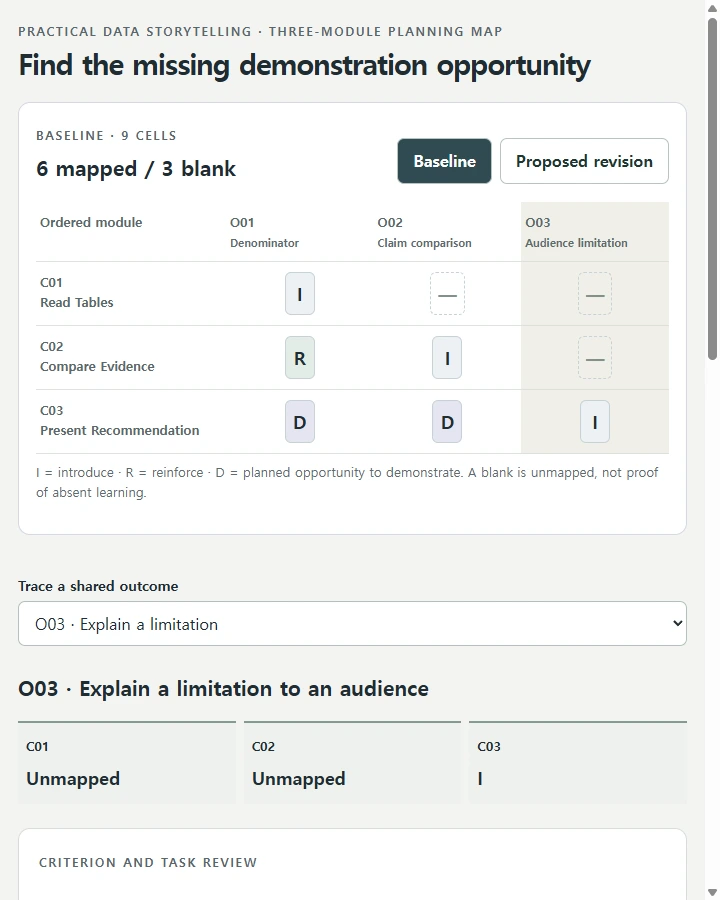Click the C01 Unmapped trace card

(127, 762)
